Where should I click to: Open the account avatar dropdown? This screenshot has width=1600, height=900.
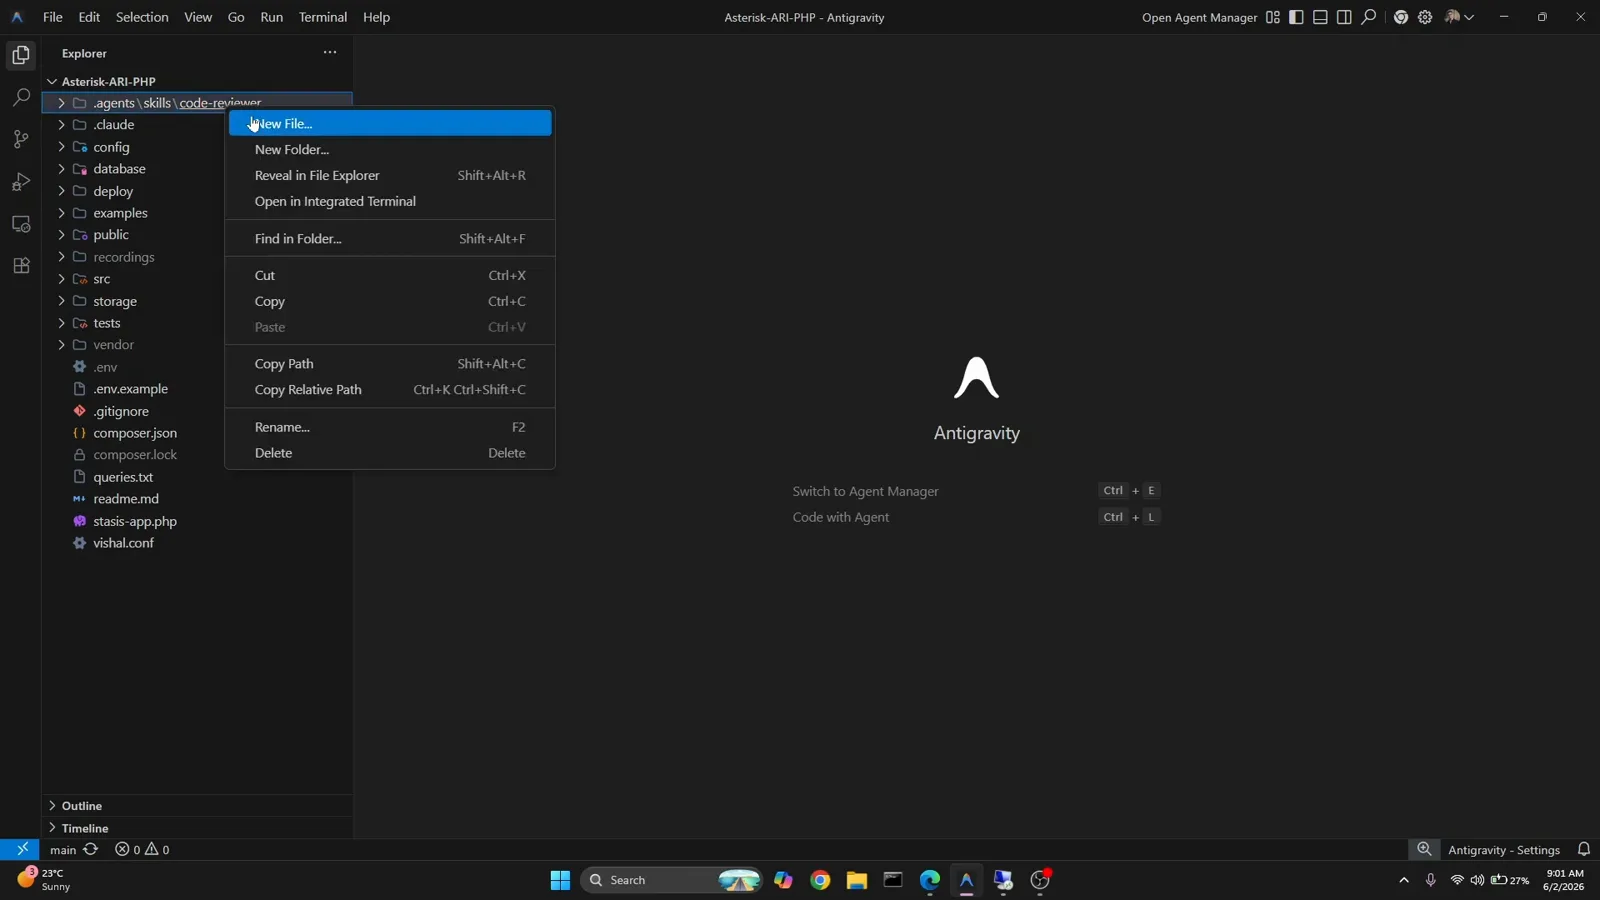pos(1460,17)
